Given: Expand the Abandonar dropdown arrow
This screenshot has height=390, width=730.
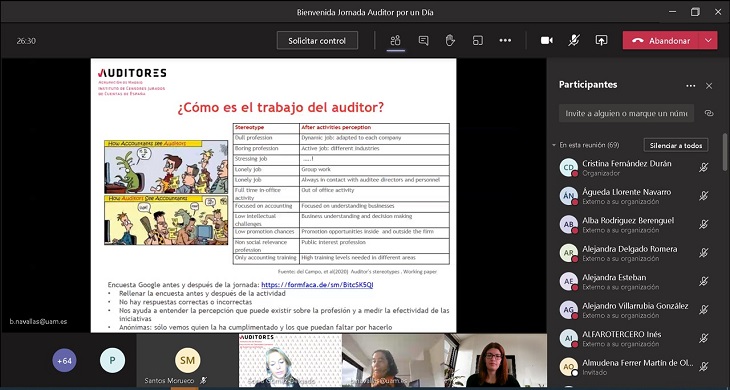Looking at the screenshot, I should pos(708,40).
